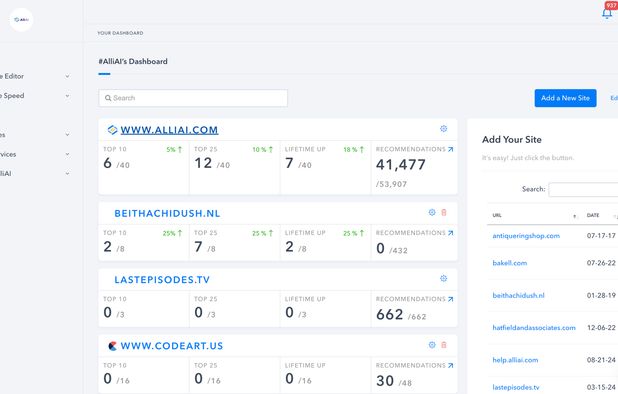This screenshot has height=394, width=618.
Task: Click the 662 recommendations value
Action: [x=389, y=314]
